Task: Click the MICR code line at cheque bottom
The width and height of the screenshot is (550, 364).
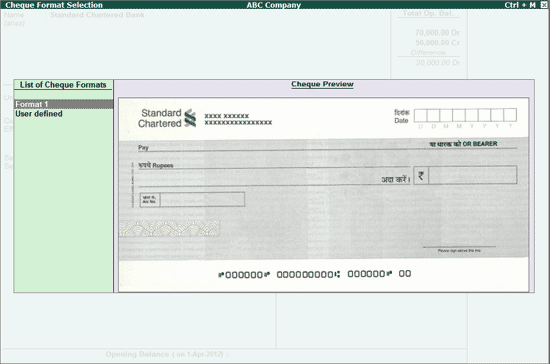Action: 314,274
